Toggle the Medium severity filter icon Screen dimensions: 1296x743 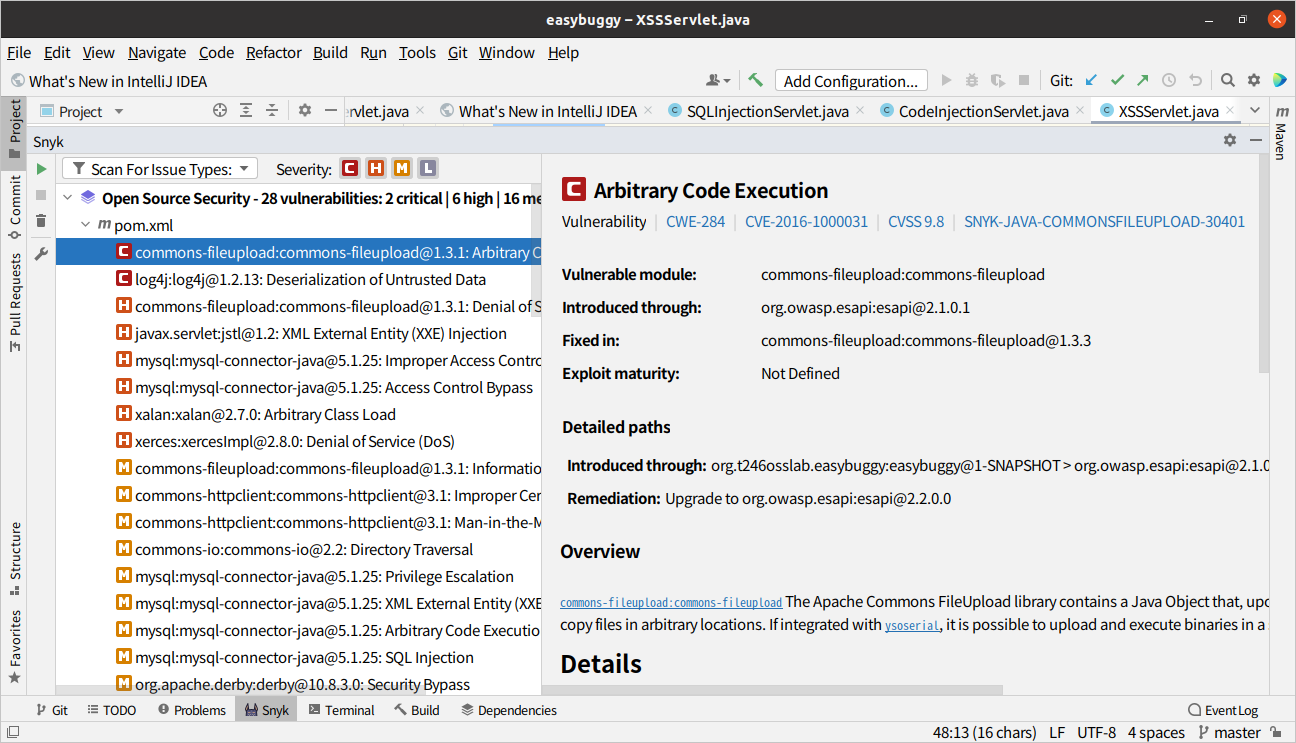401,168
